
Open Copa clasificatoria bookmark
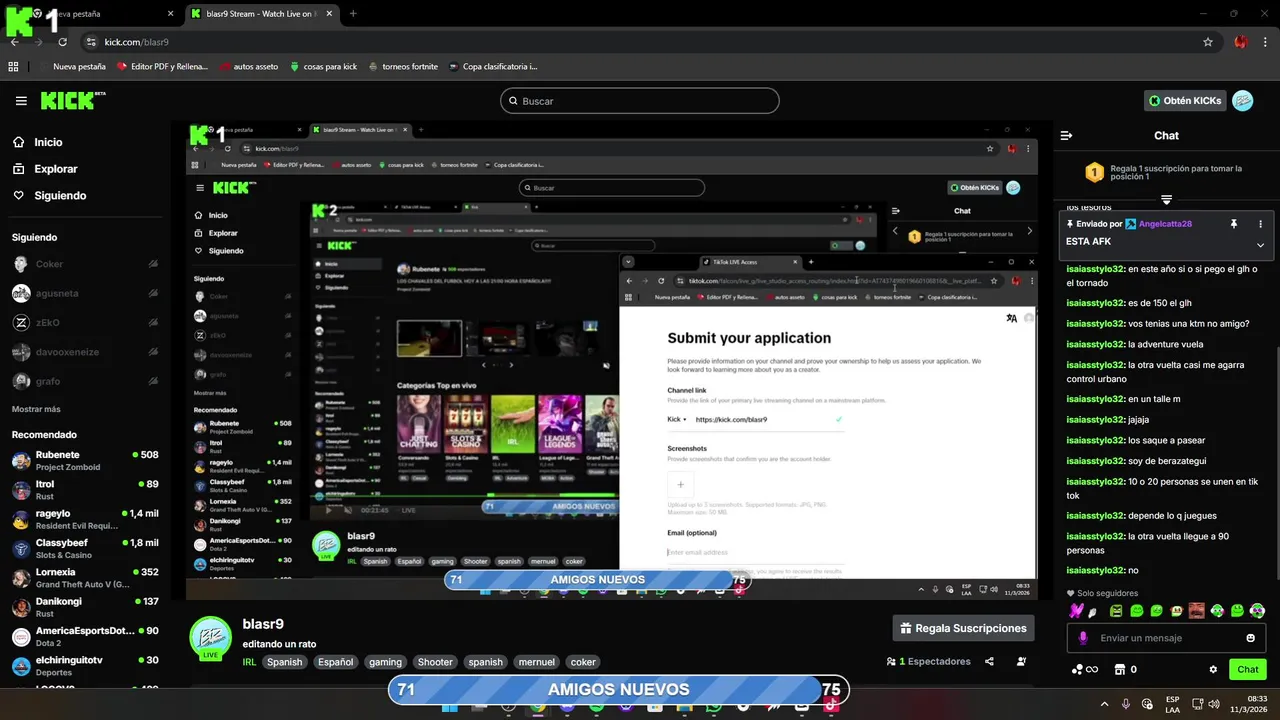point(492,67)
